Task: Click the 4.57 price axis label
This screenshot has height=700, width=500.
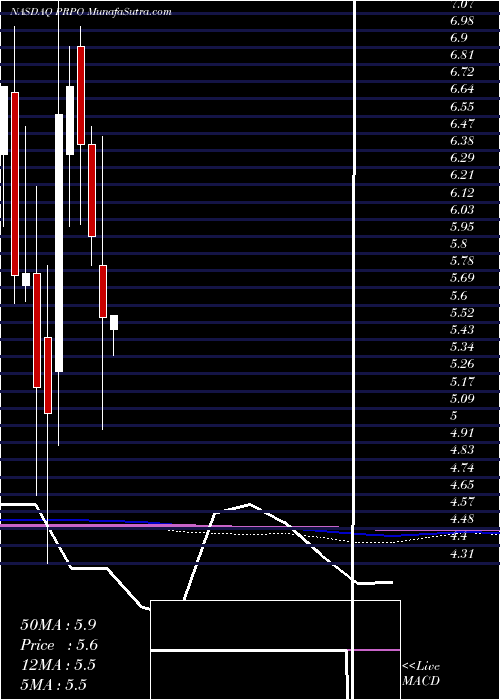Action: click(x=462, y=501)
